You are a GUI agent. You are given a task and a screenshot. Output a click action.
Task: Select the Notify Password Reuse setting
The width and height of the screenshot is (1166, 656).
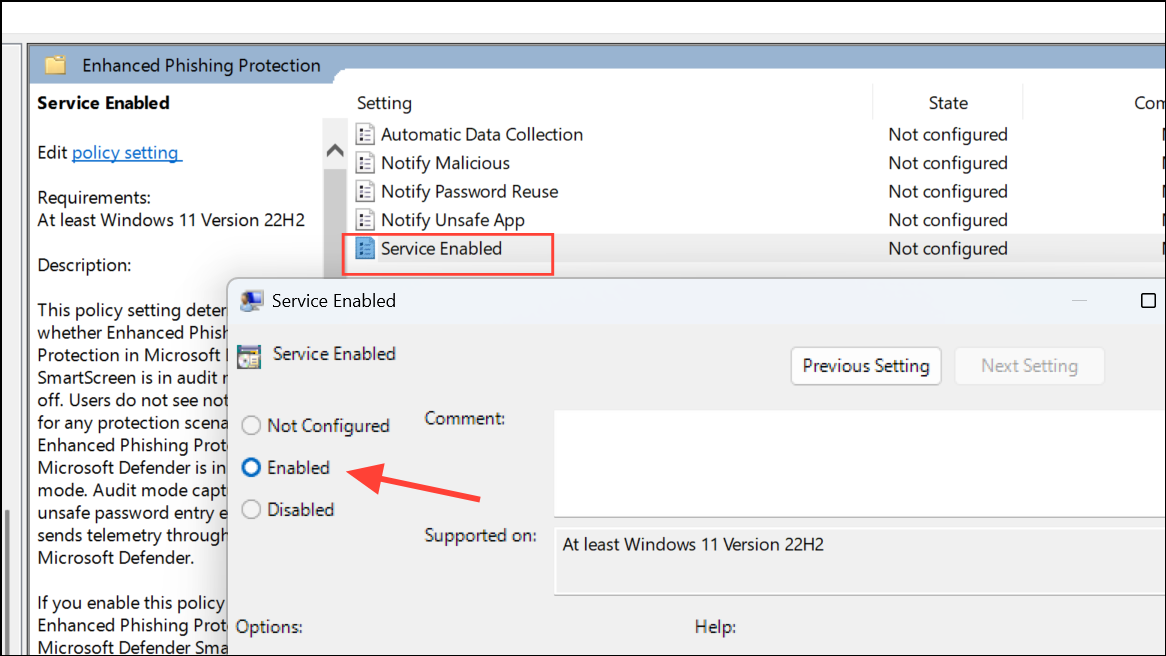(469, 192)
